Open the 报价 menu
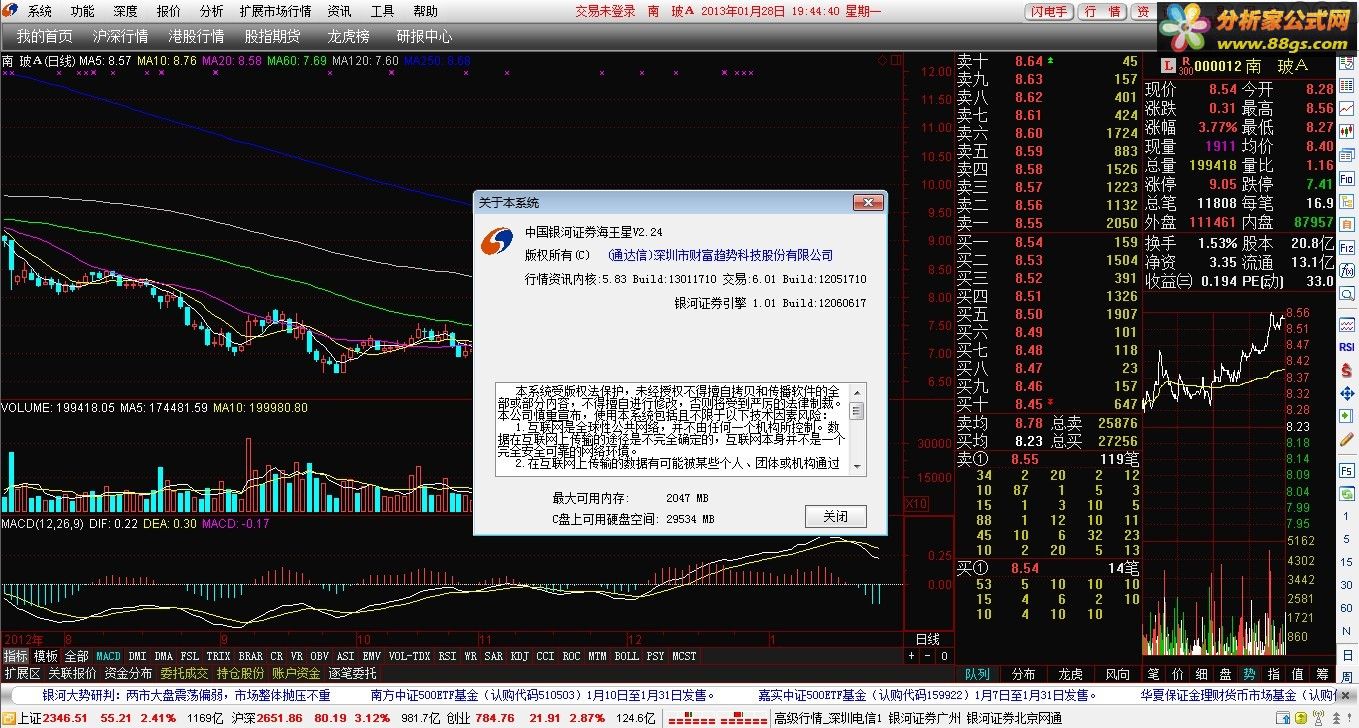 click(x=169, y=11)
